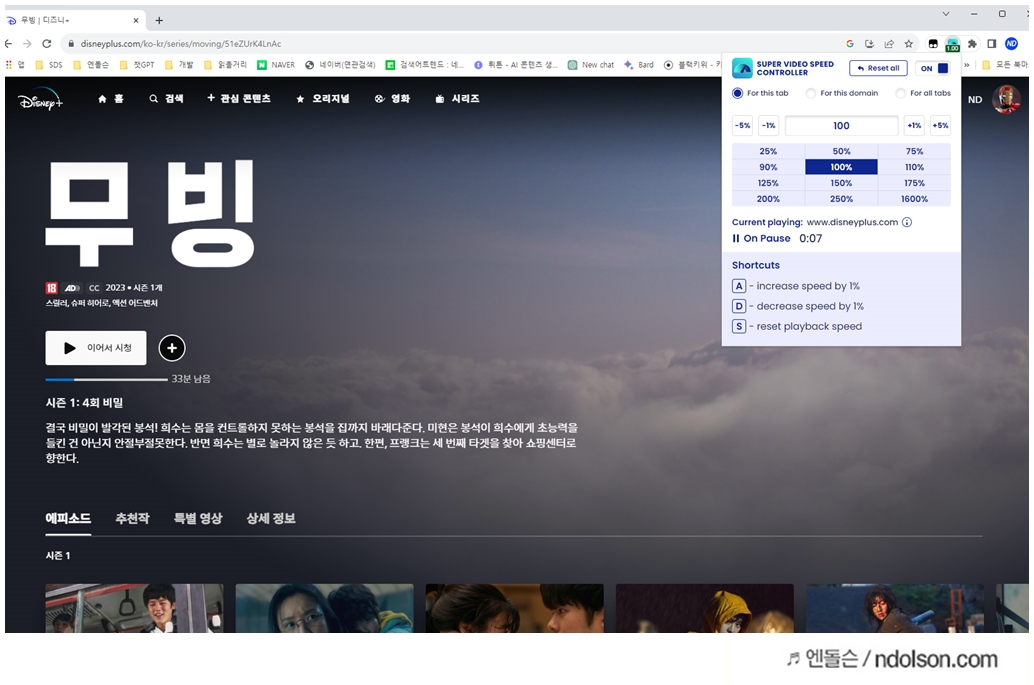The height and width of the screenshot is (685, 1034).
Task: Open the first episode thumbnail with the bus scene
Action: (x=135, y=608)
